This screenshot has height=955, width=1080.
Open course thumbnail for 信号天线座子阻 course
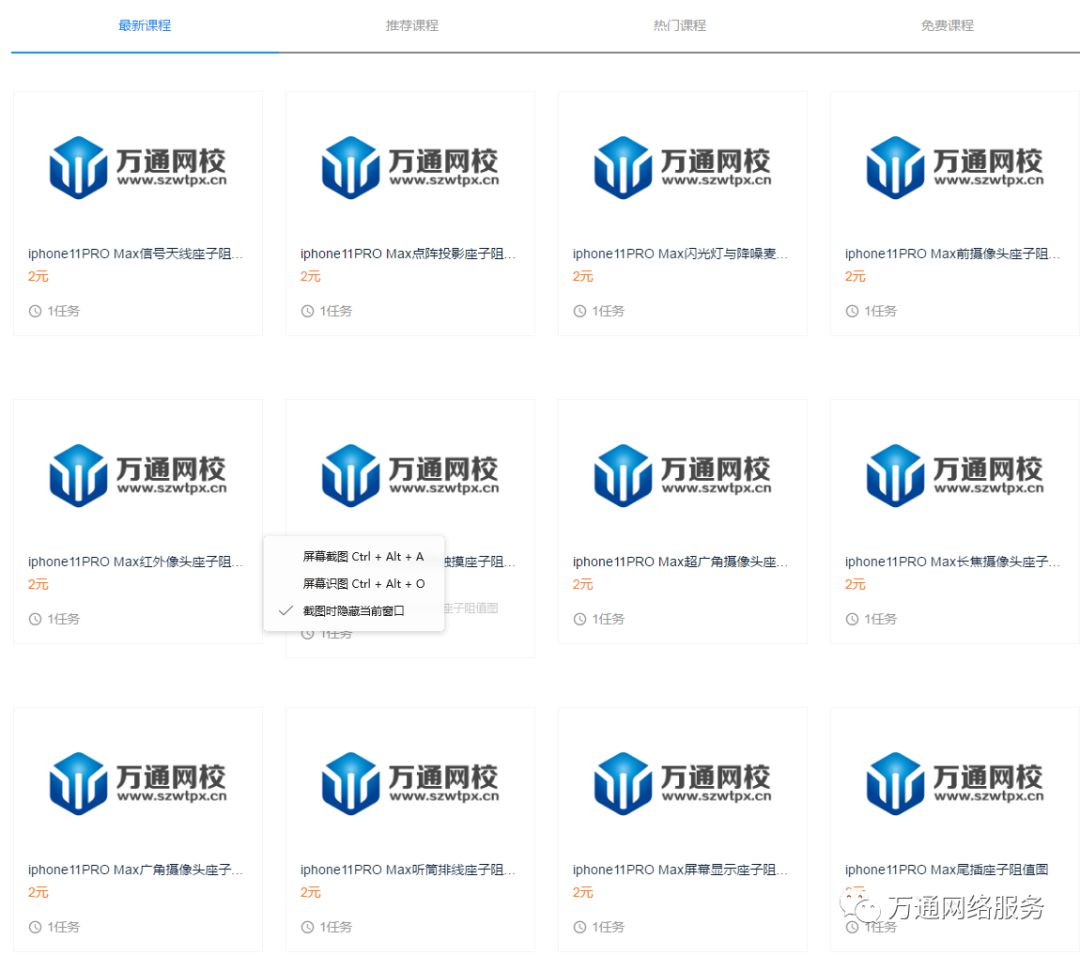click(x=138, y=167)
